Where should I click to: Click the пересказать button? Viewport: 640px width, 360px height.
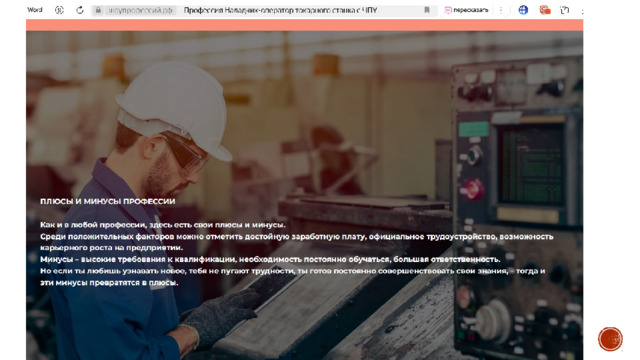(x=466, y=10)
